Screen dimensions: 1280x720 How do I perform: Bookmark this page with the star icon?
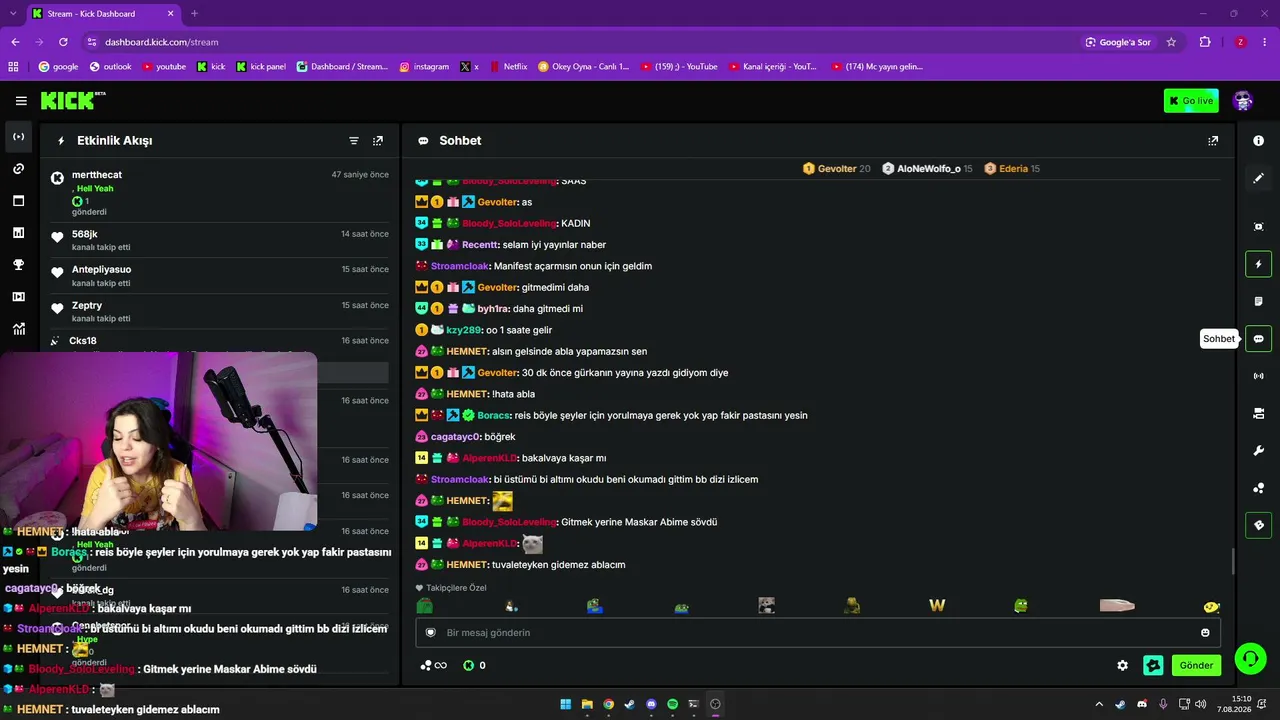pos(1171,42)
